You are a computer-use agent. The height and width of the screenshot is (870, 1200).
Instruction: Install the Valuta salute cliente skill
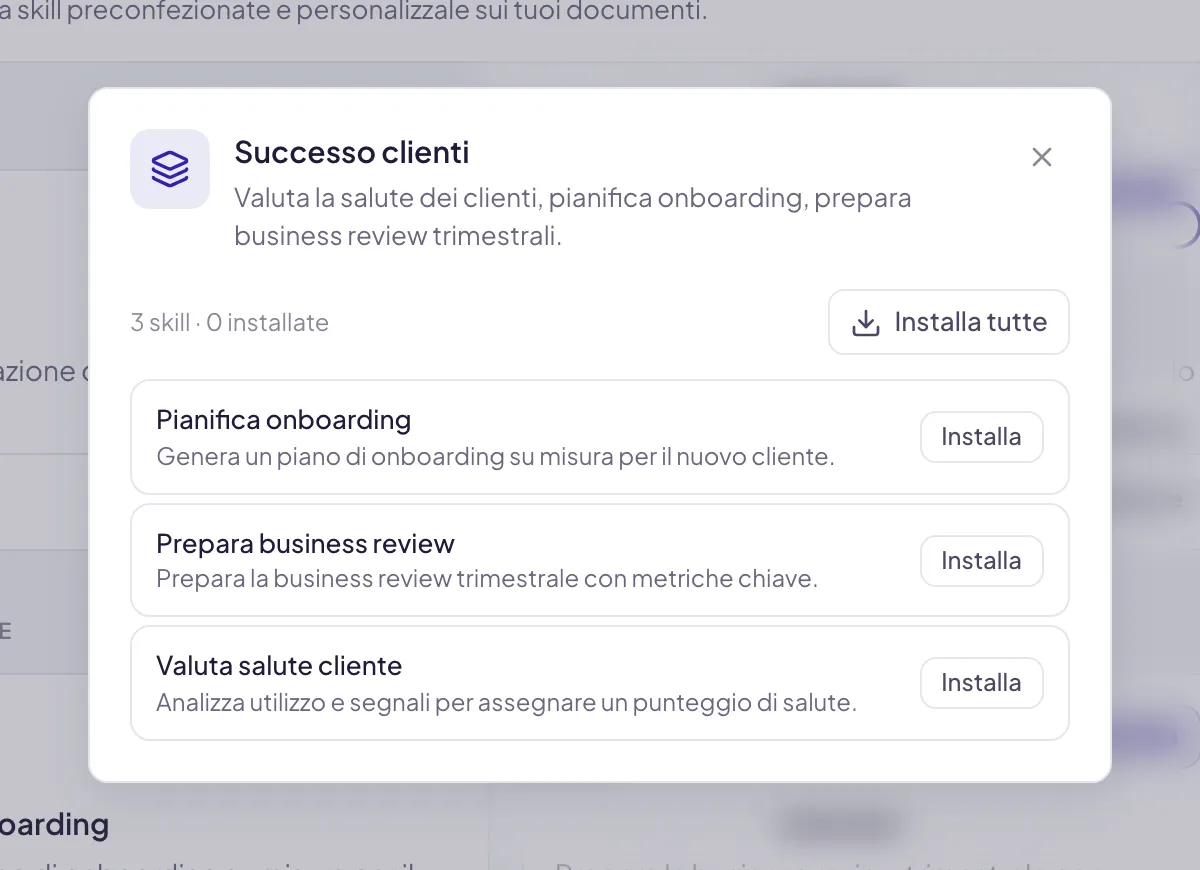(x=982, y=683)
